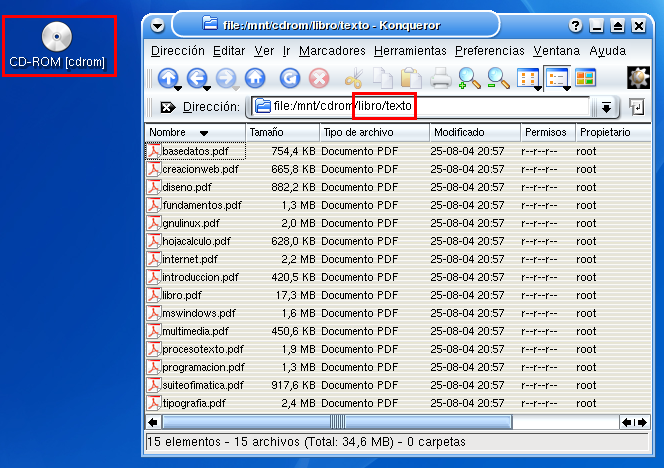Open the Back button history dropdown arrow

tap(207, 88)
